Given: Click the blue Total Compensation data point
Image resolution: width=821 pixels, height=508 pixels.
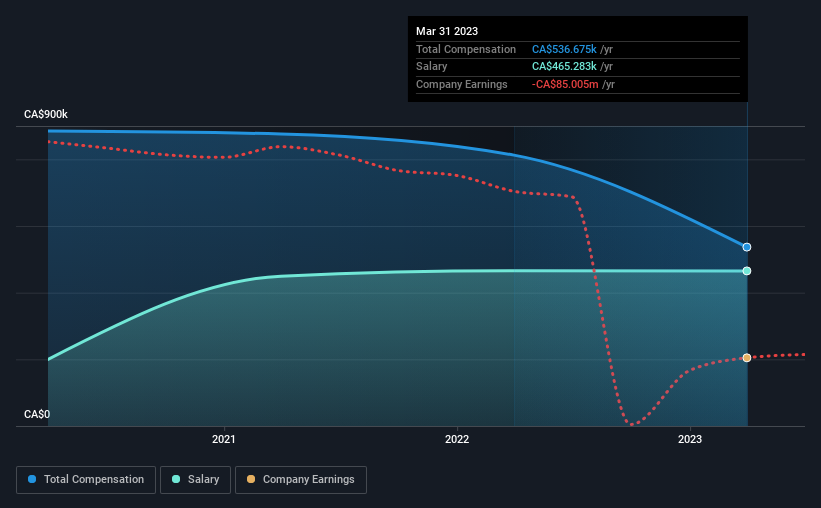Looking at the screenshot, I should pos(747,247).
